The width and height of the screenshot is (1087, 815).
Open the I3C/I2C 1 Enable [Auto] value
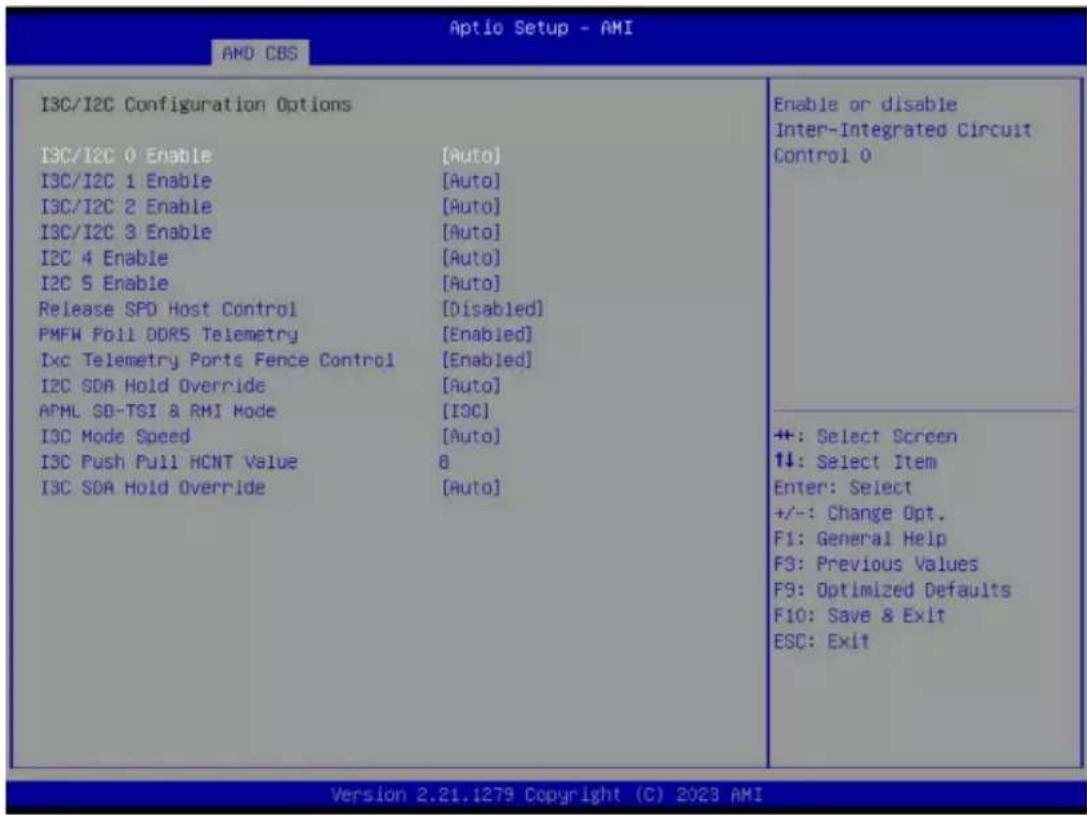[471, 181]
